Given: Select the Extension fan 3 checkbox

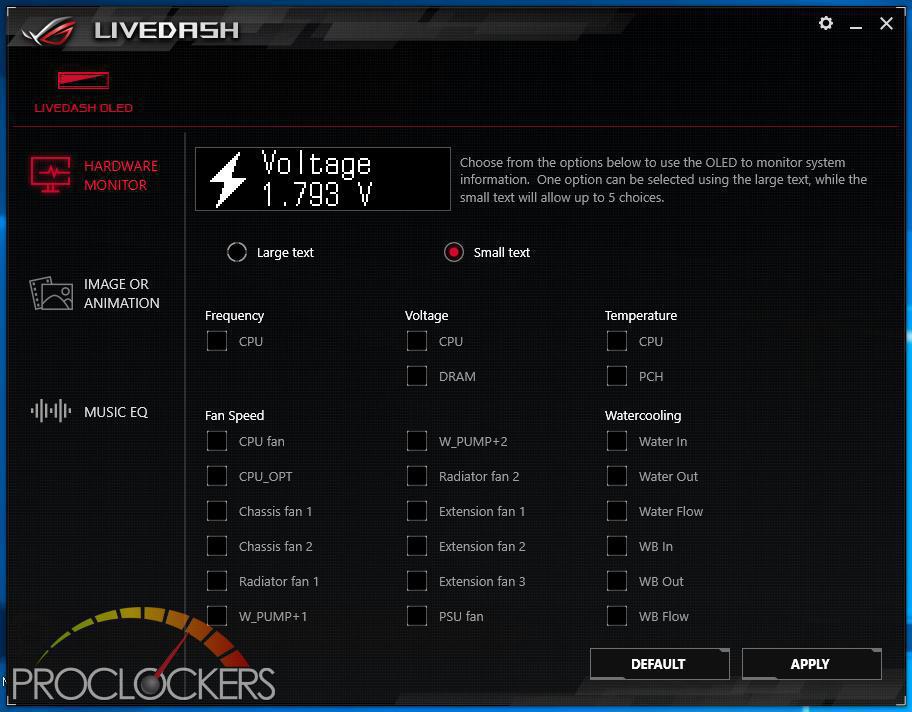Looking at the screenshot, I should [x=417, y=581].
